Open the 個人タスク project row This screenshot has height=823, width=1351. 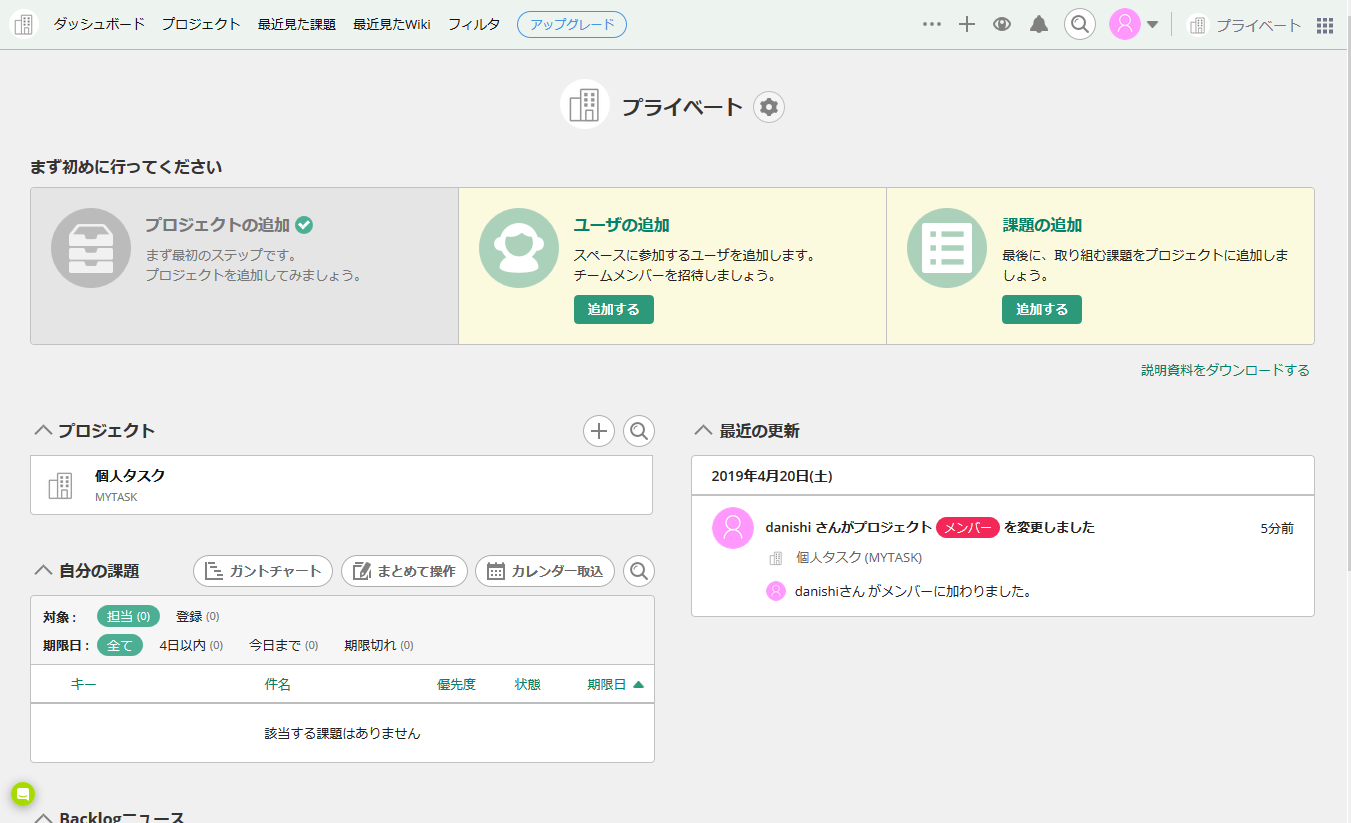[x=341, y=485]
